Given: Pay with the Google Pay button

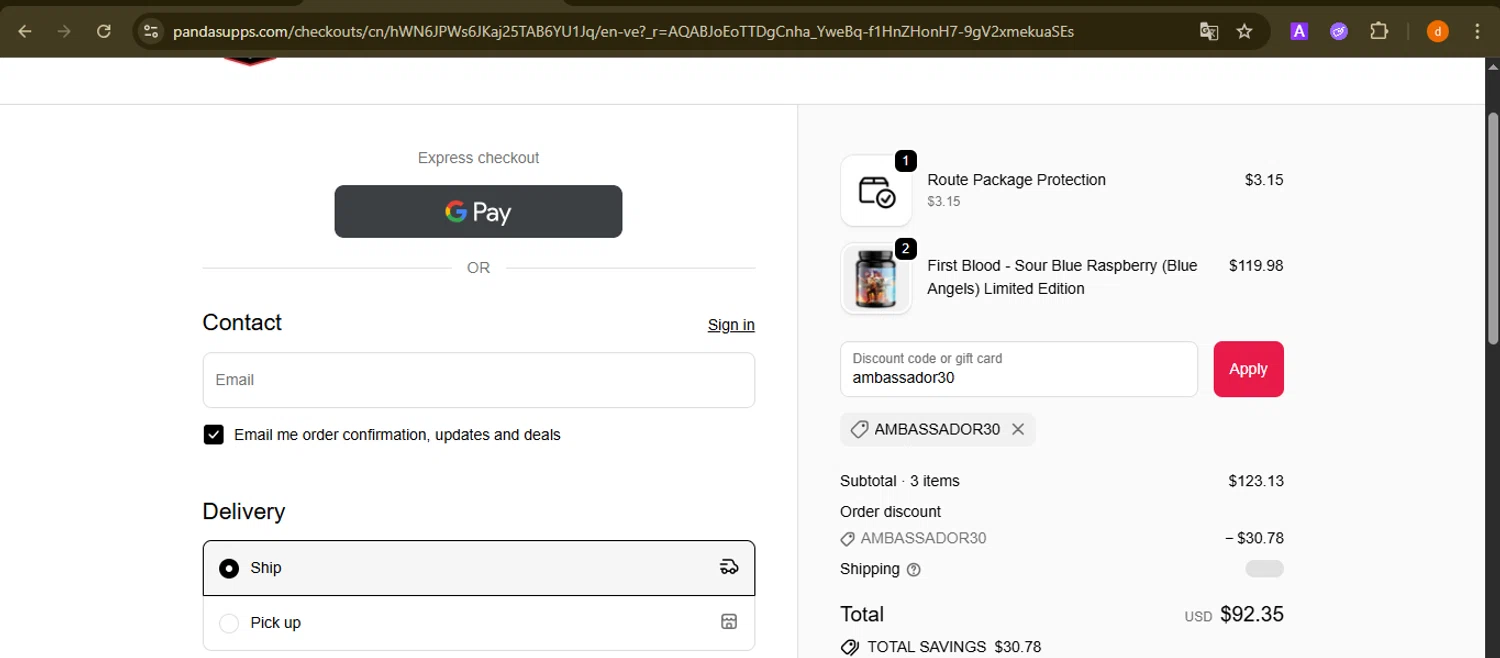Looking at the screenshot, I should pyautogui.click(x=478, y=211).
